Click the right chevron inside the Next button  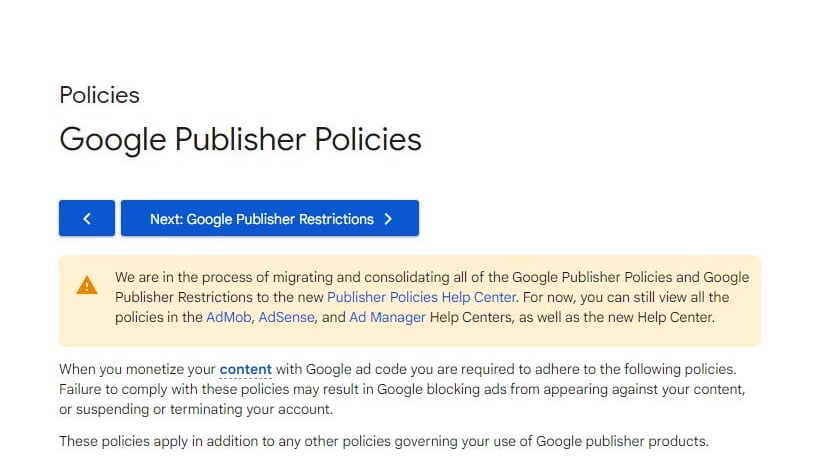[388, 219]
